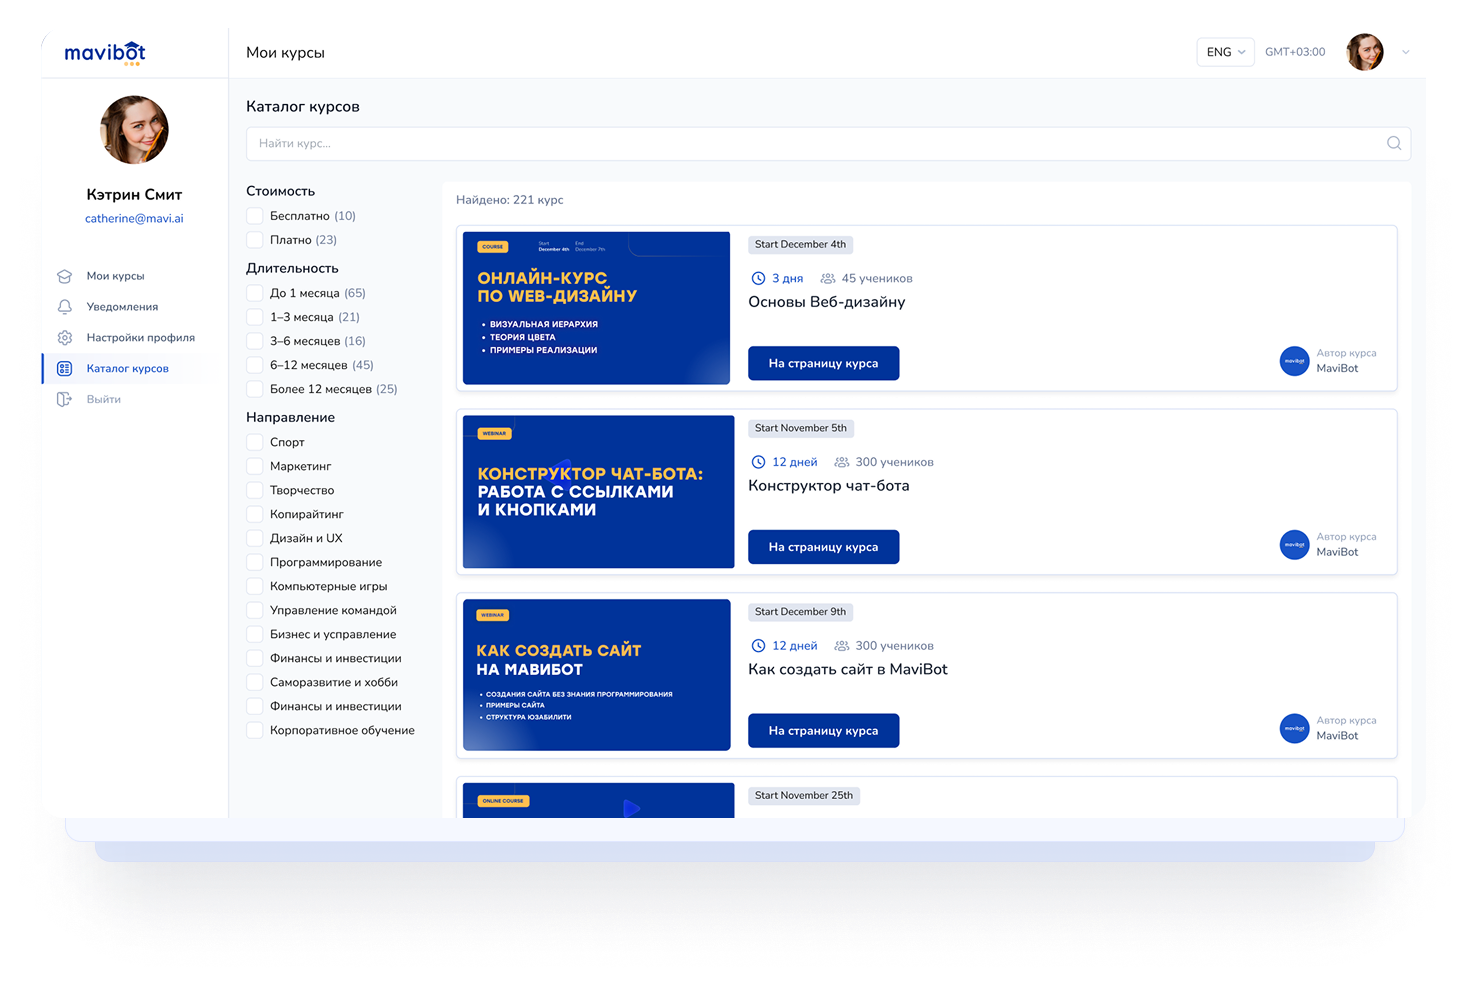Screen dimensions: 1470x987
Task: Go to Уведомления in sidebar menu
Action: point(122,307)
